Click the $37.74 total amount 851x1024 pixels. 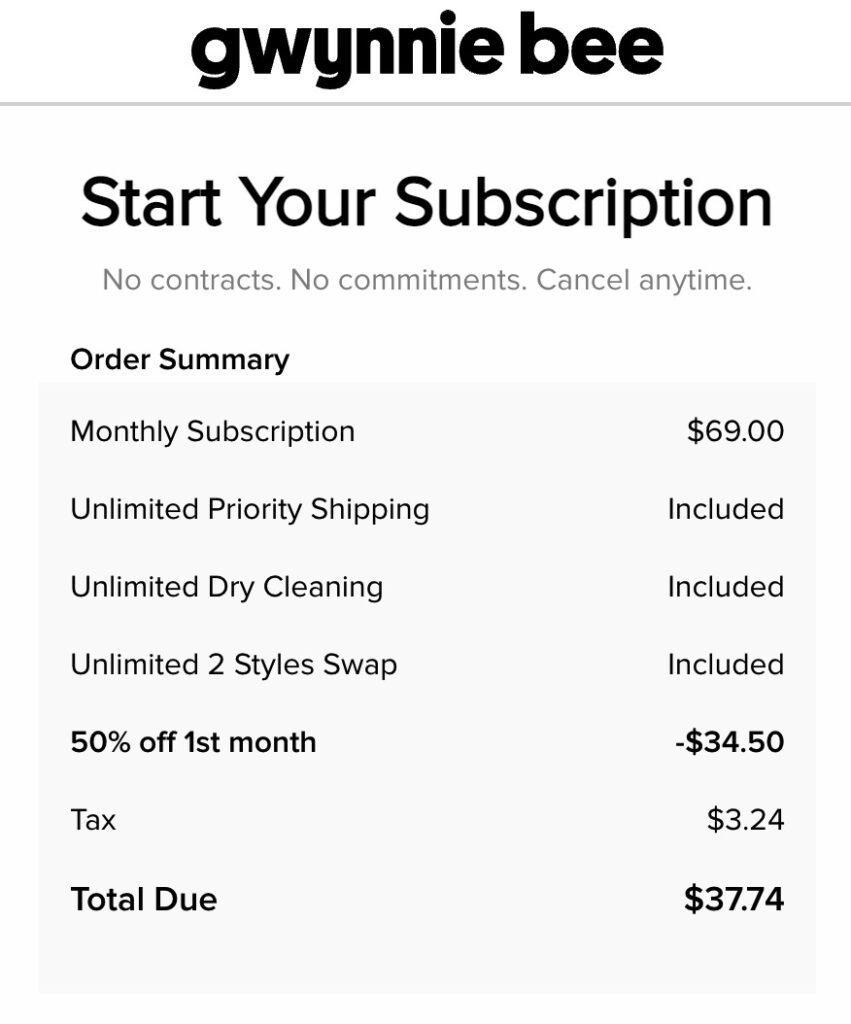coord(734,899)
